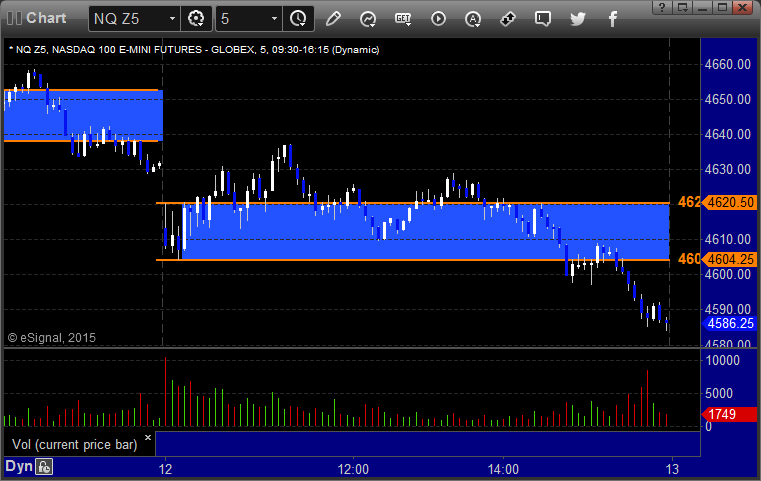Viewport: 761px width, 481px height.
Task: Open the comment bubble icon
Action: click(x=543, y=19)
